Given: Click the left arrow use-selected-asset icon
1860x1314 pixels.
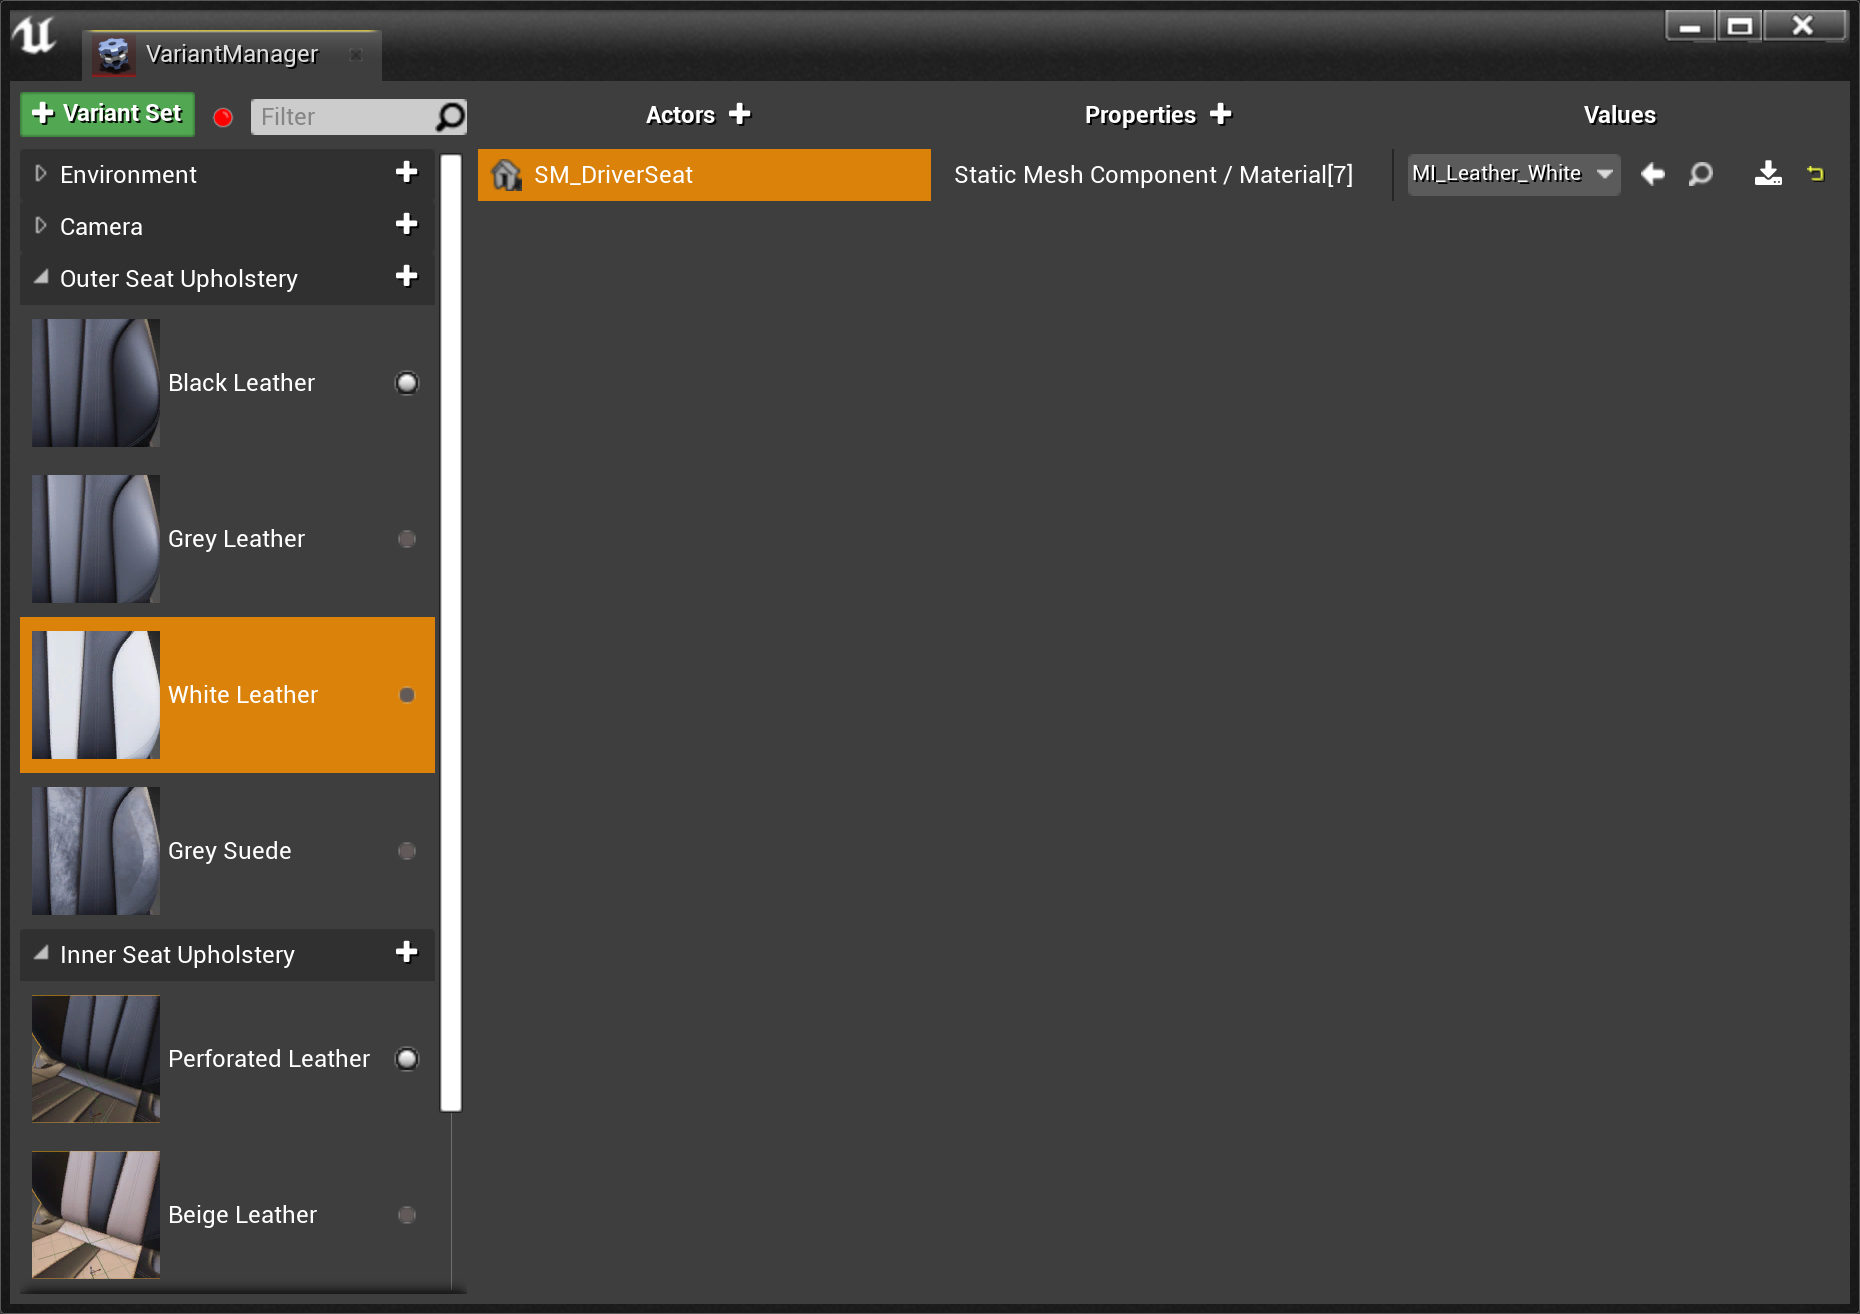Looking at the screenshot, I should [x=1653, y=174].
